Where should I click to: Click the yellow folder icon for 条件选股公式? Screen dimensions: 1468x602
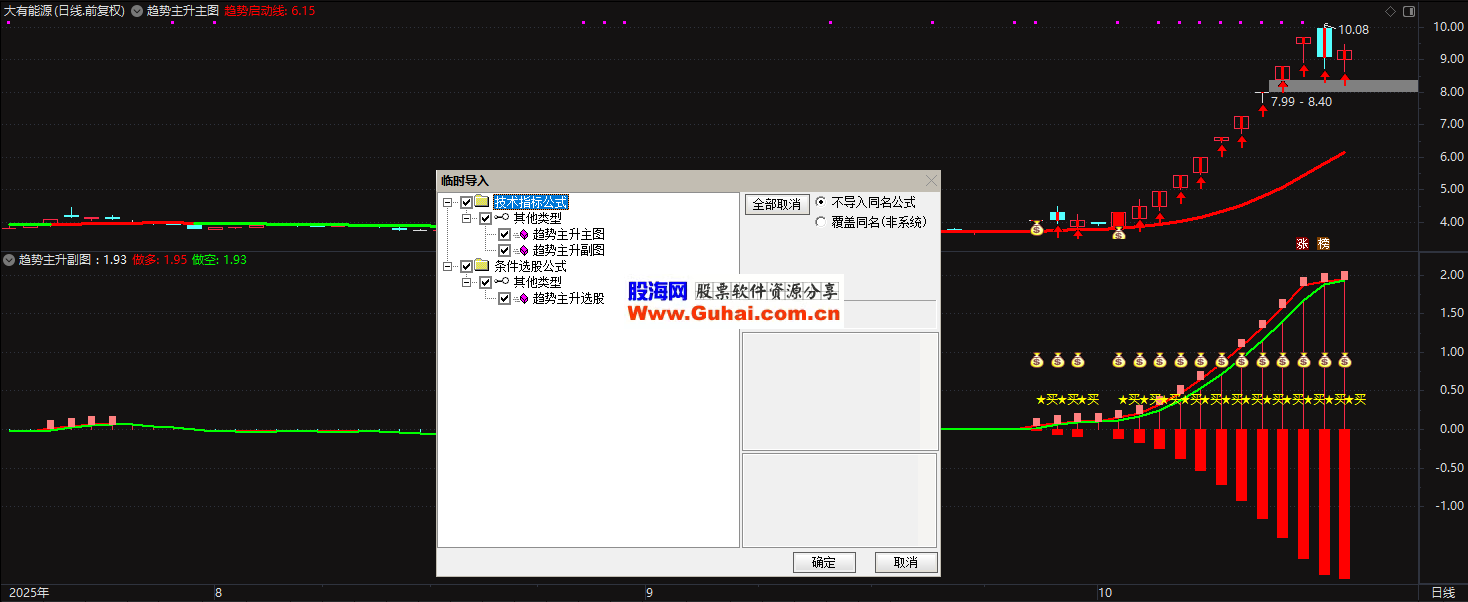coord(482,267)
